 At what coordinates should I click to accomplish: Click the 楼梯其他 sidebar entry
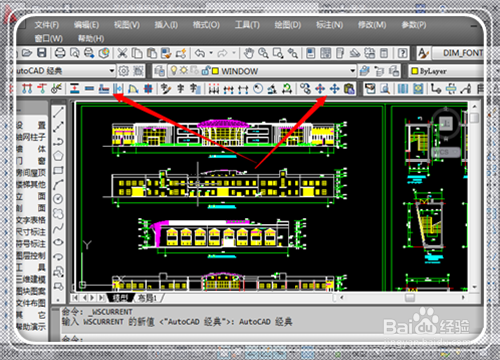click(x=31, y=184)
